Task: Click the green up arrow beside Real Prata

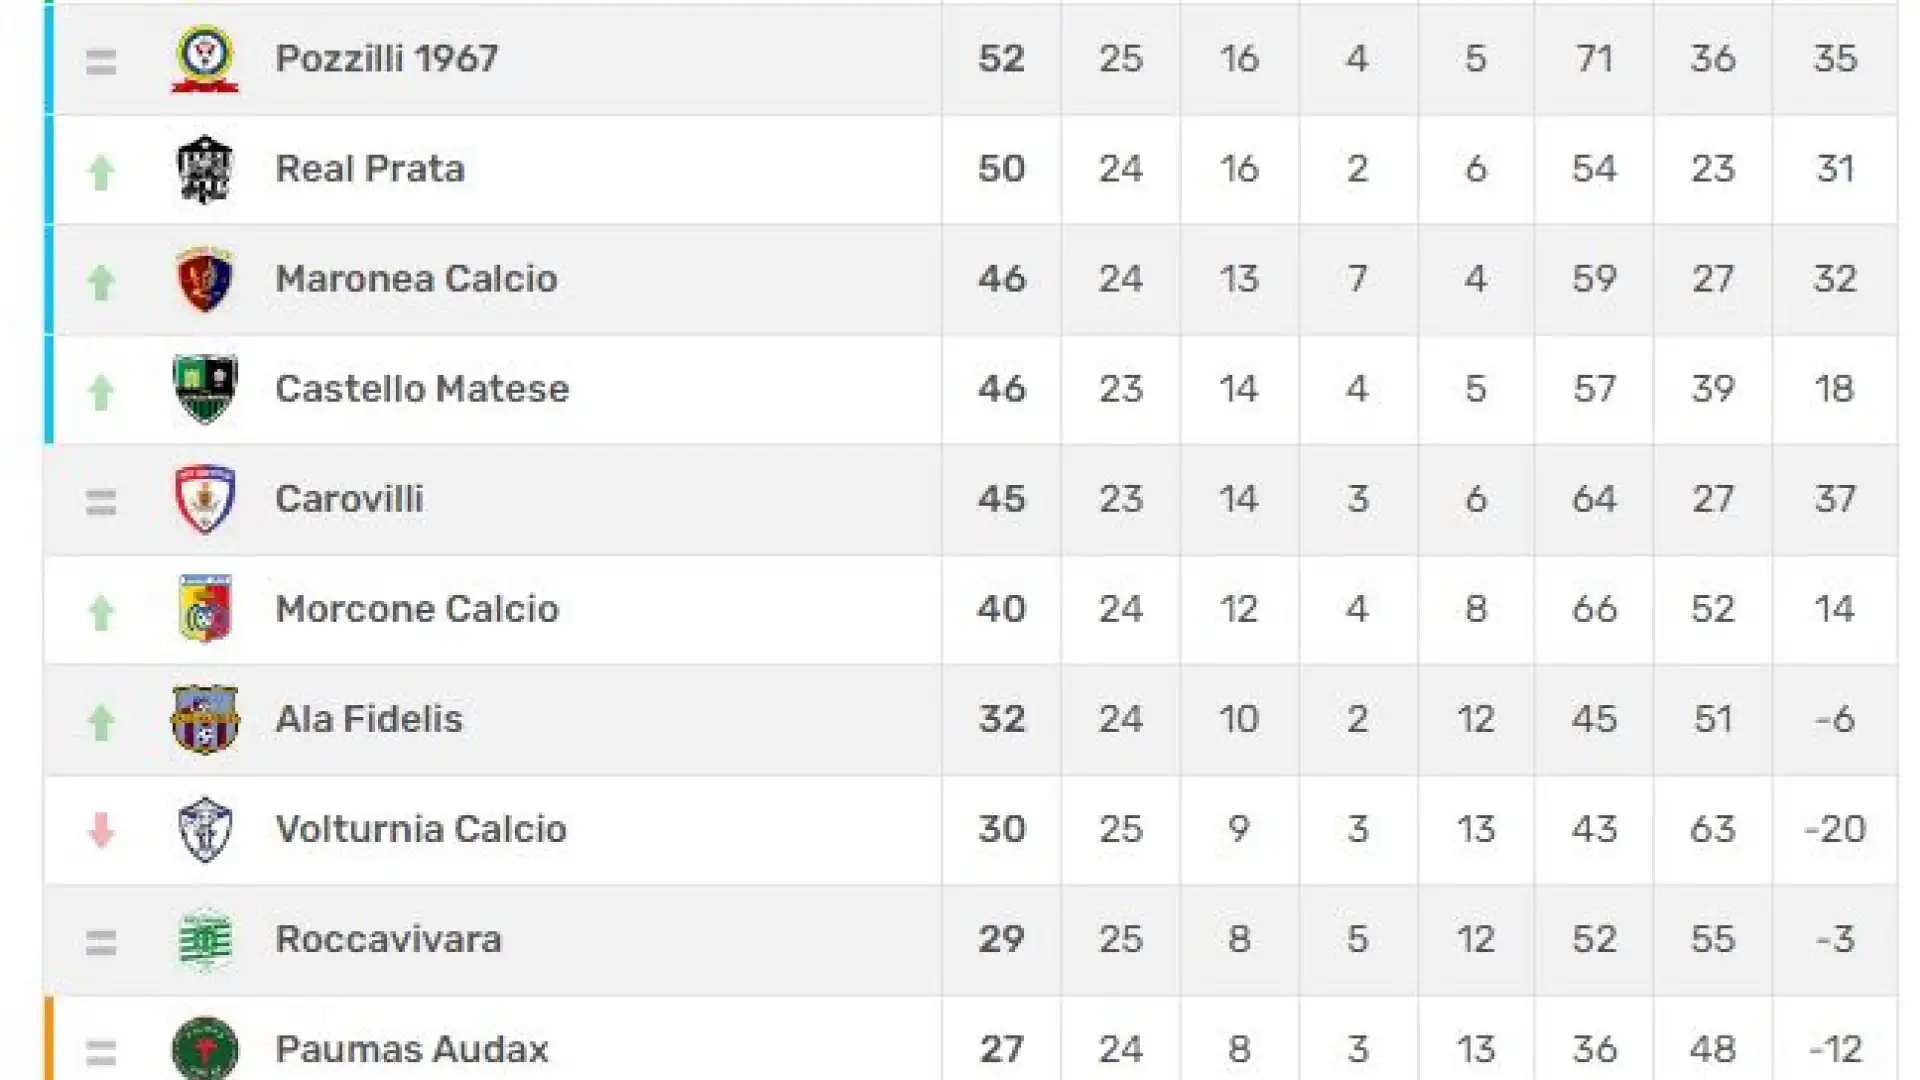Action: tap(101, 172)
